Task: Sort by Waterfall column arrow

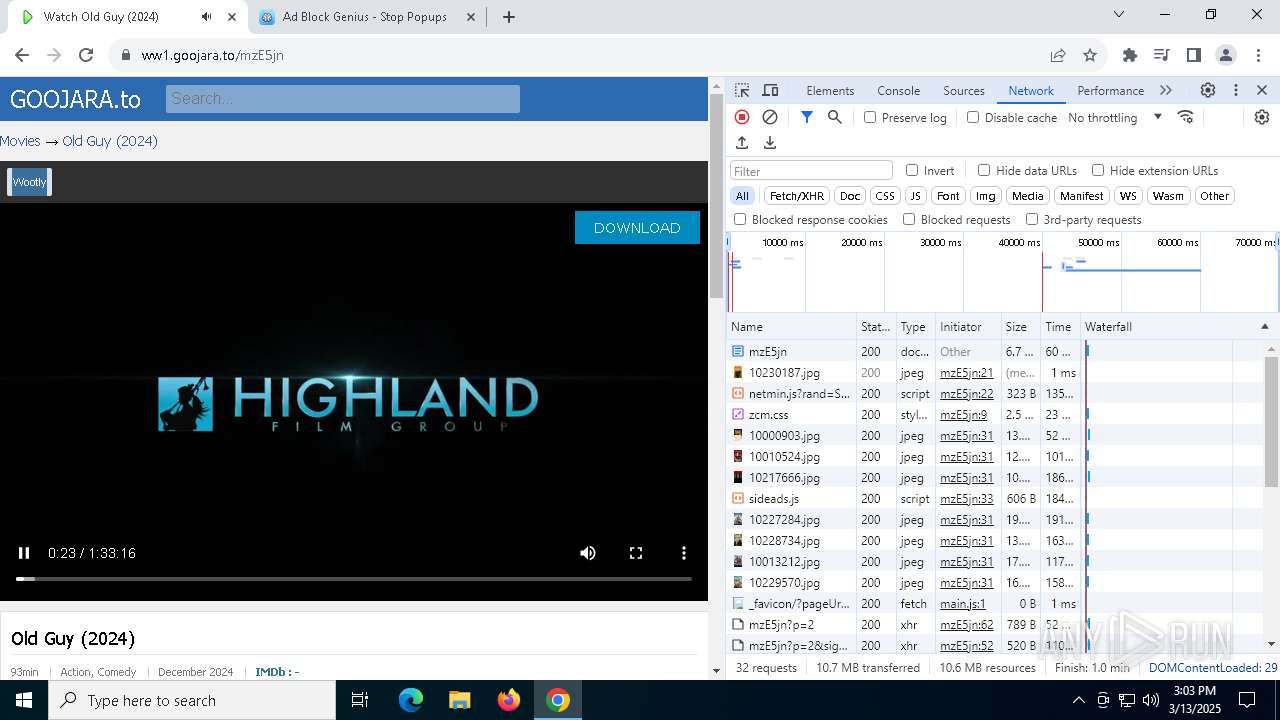Action: 1264,327
